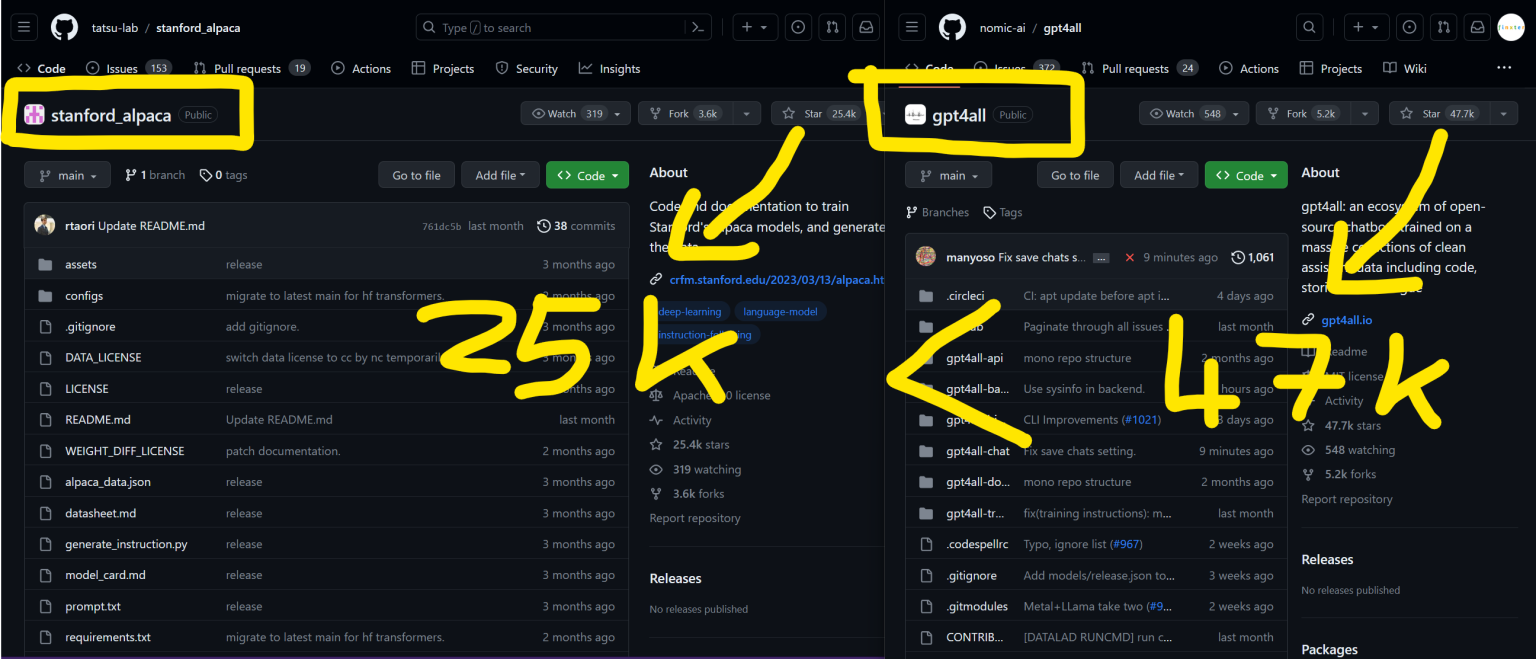Viewport: 1536px width, 659px height.
Task: Expand the green Code dropdown on gpt4all
Action: [1246, 174]
